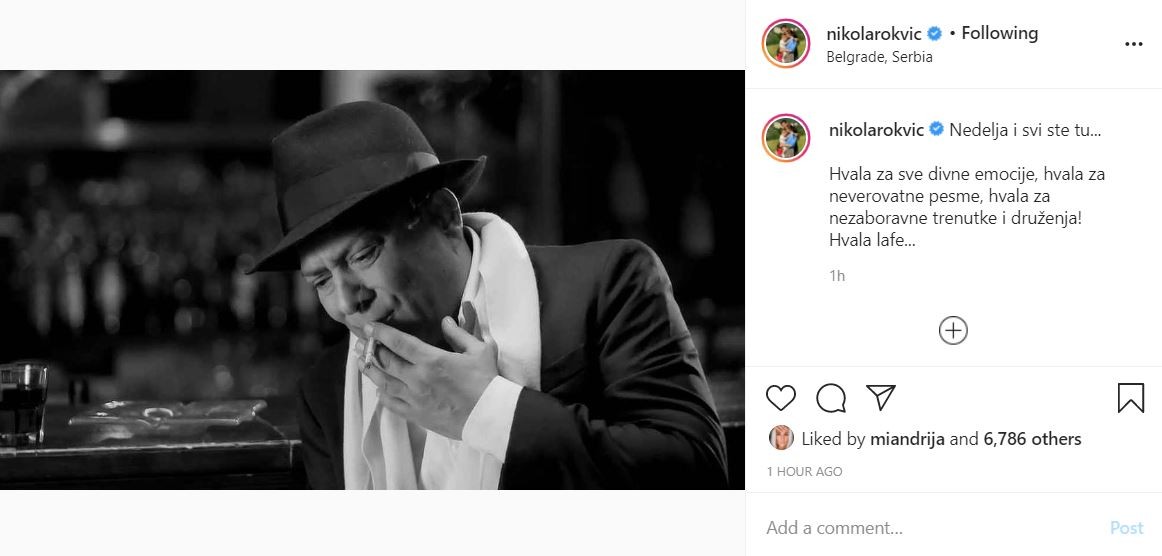Load more comments with the plus circle
Viewport: 1162px width, 556px height.
(953, 330)
